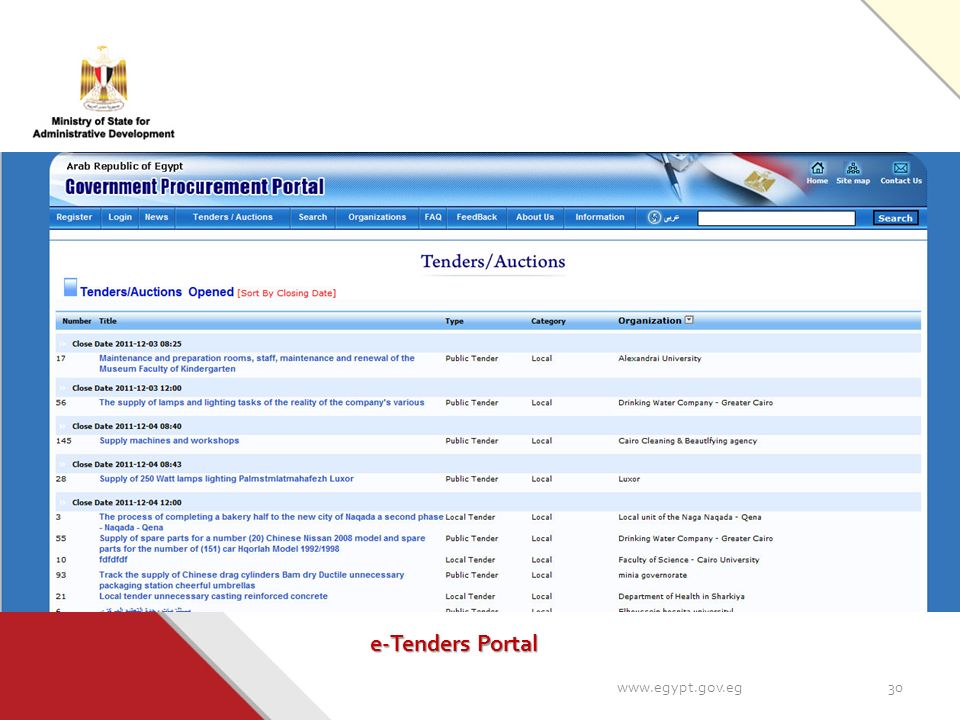The height and width of the screenshot is (720, 960).
Task: Click Local unit of the Naga Naqada cell
Action: [x=689, y=517]
